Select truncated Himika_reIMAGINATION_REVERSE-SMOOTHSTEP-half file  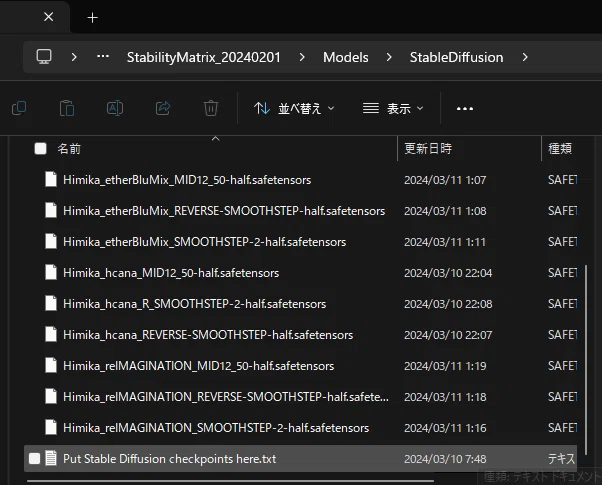tap(226, 397)
